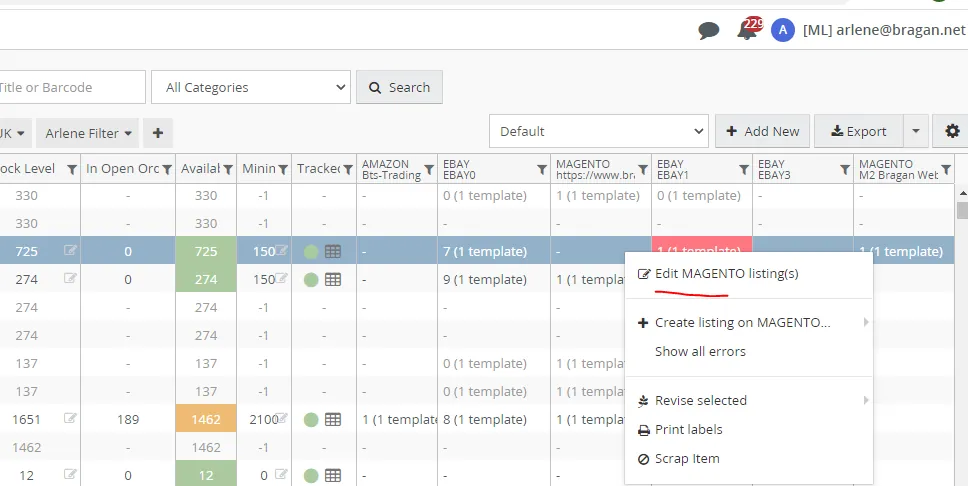Open filter on Minimum column

point(283,169)
